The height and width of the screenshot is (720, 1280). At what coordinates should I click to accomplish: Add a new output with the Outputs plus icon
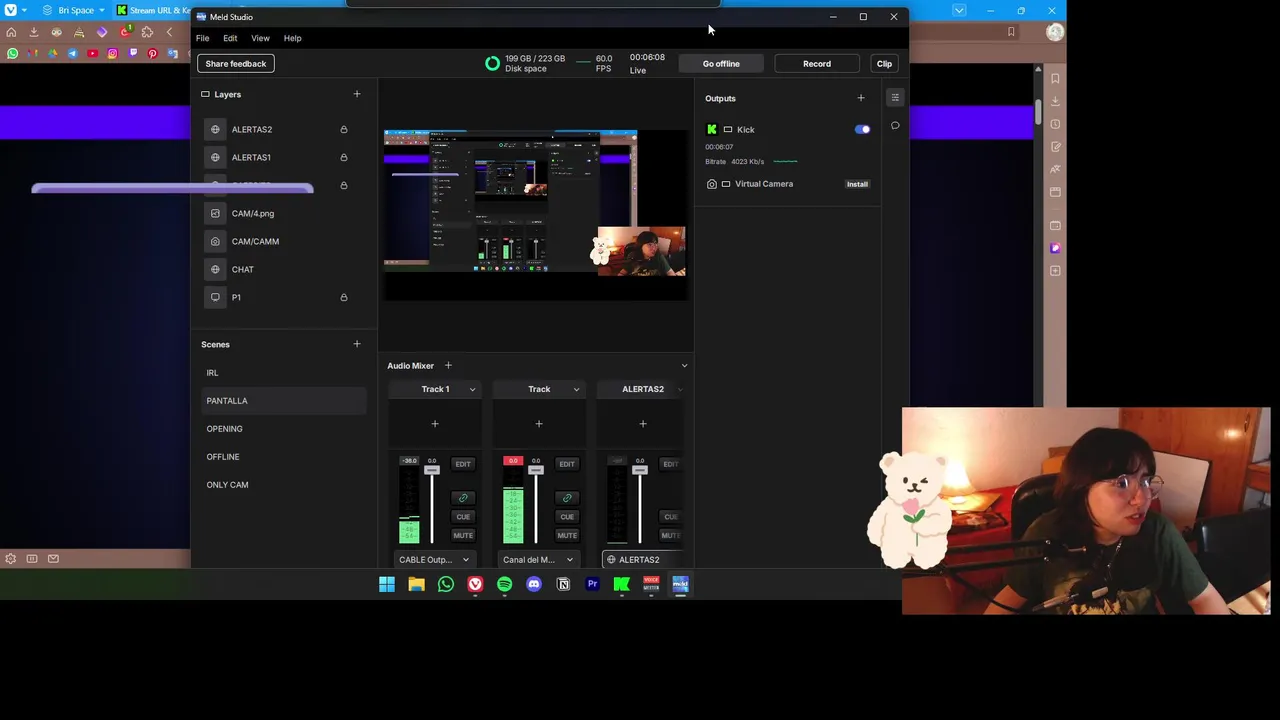pyautogui.click(x=860, y=98)
